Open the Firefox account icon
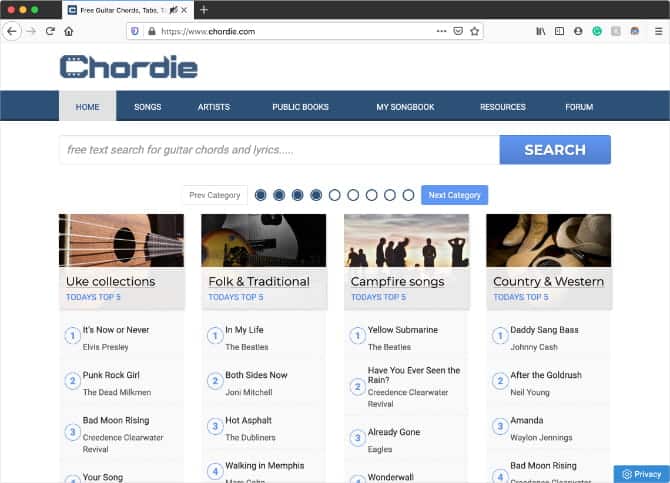This screenshot has height=483, width=670. coord(578,31)
